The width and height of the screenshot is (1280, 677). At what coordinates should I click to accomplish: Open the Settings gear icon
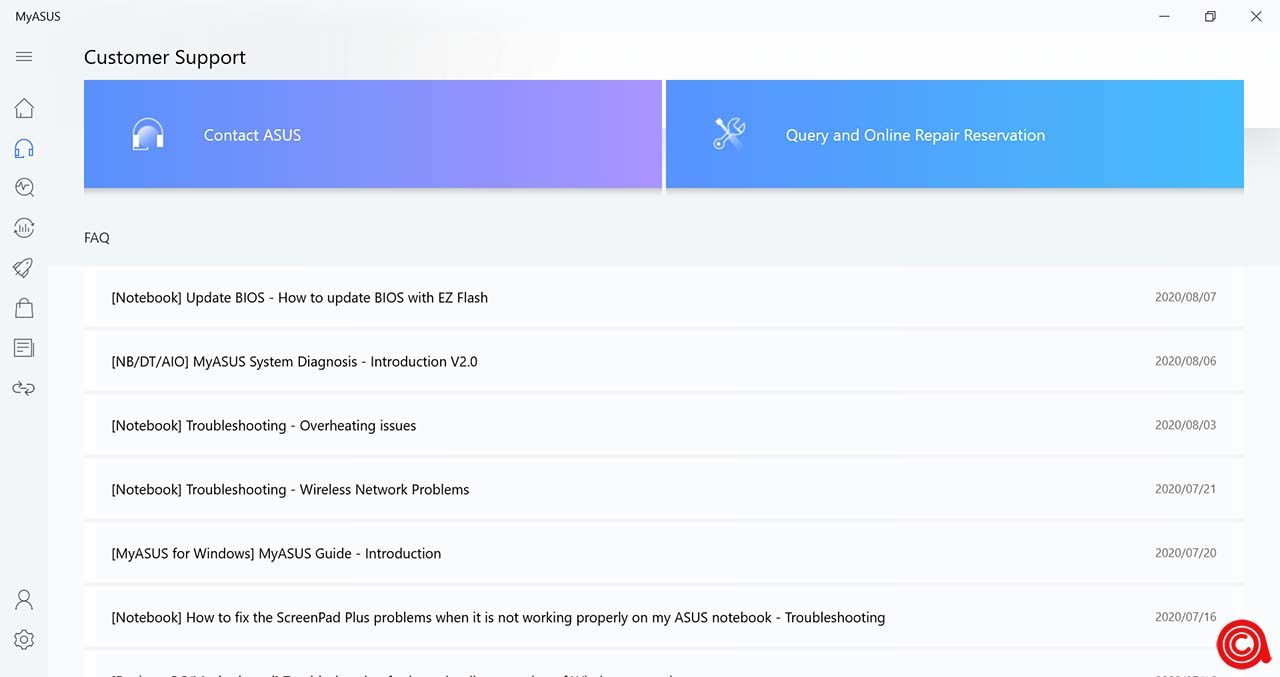point(24,640)
